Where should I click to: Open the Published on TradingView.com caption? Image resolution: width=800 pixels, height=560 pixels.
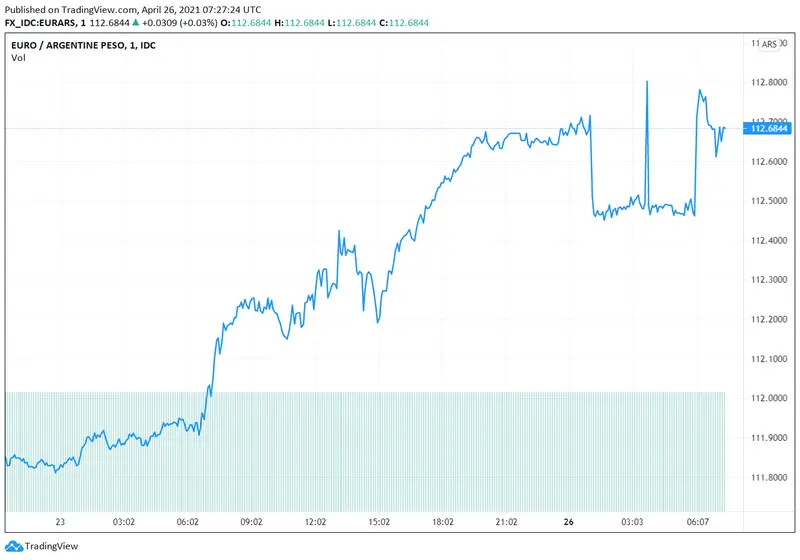[x=130, y=6]
